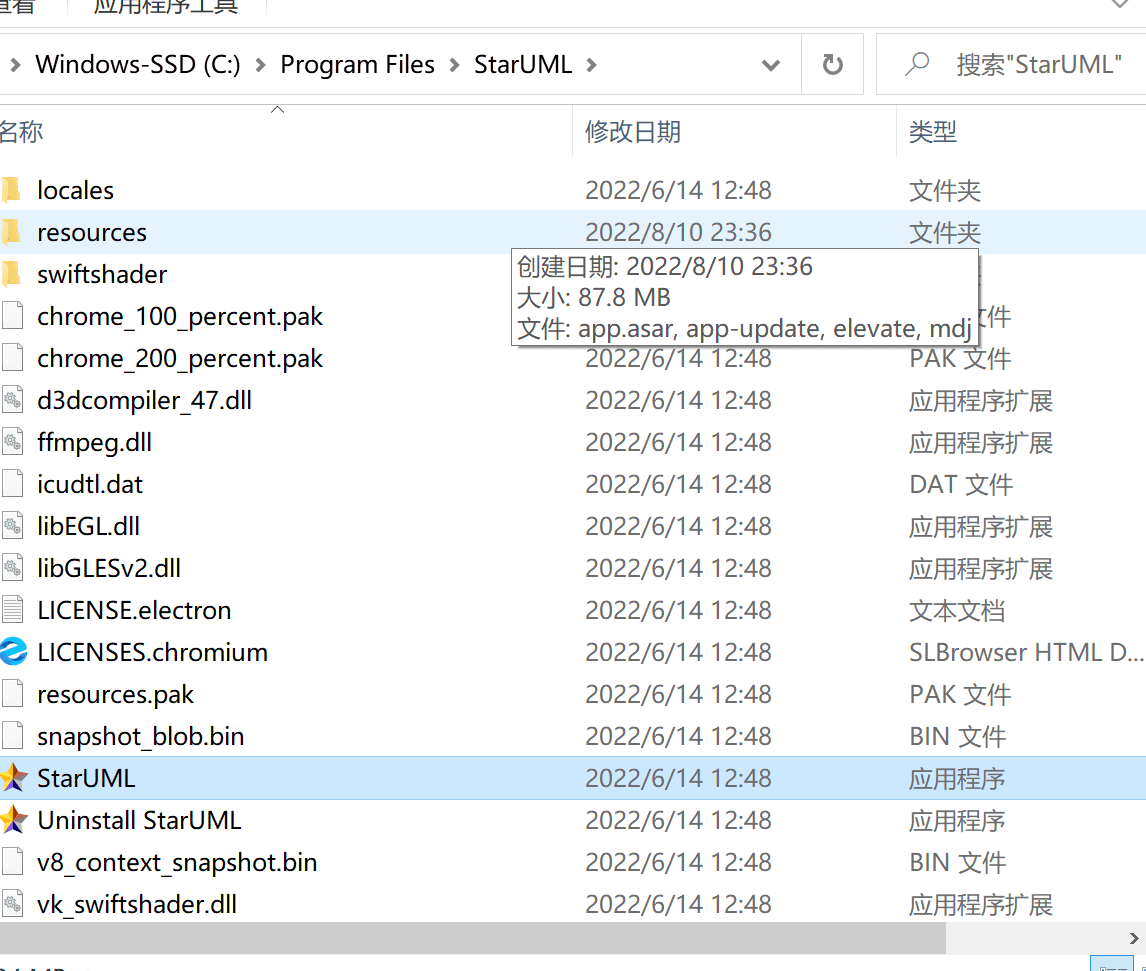Screen dimensions: 1146x971
Task: Select file name vk_swiftshader.dll
Action: click(x=137, y=905)
